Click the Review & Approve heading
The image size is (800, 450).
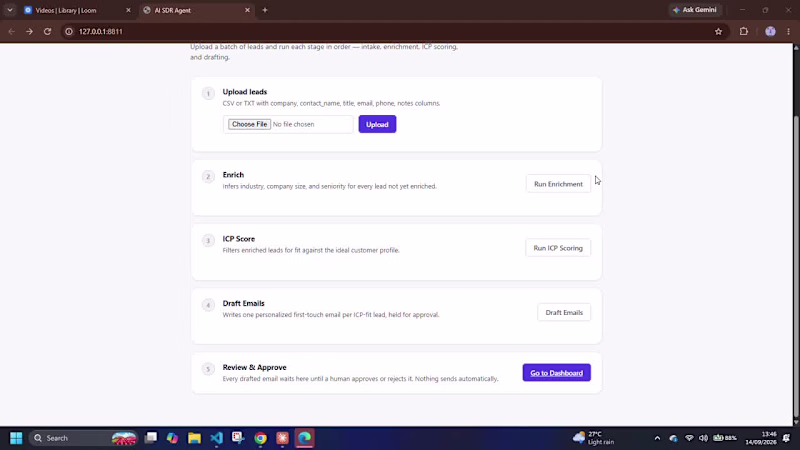(254, 367)
